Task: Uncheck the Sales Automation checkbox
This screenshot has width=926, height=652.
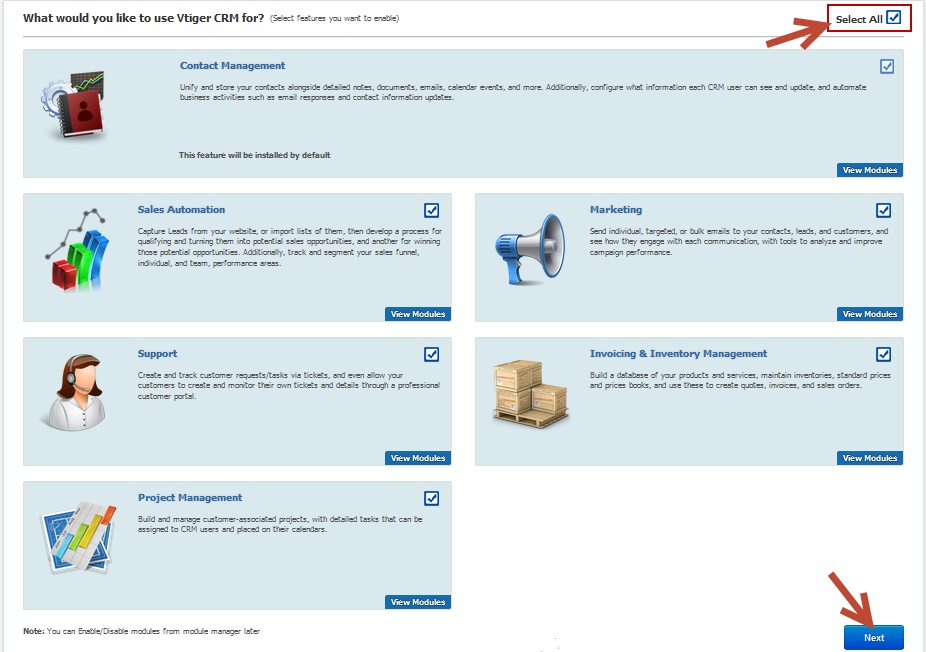Action: tap(431, 210)
